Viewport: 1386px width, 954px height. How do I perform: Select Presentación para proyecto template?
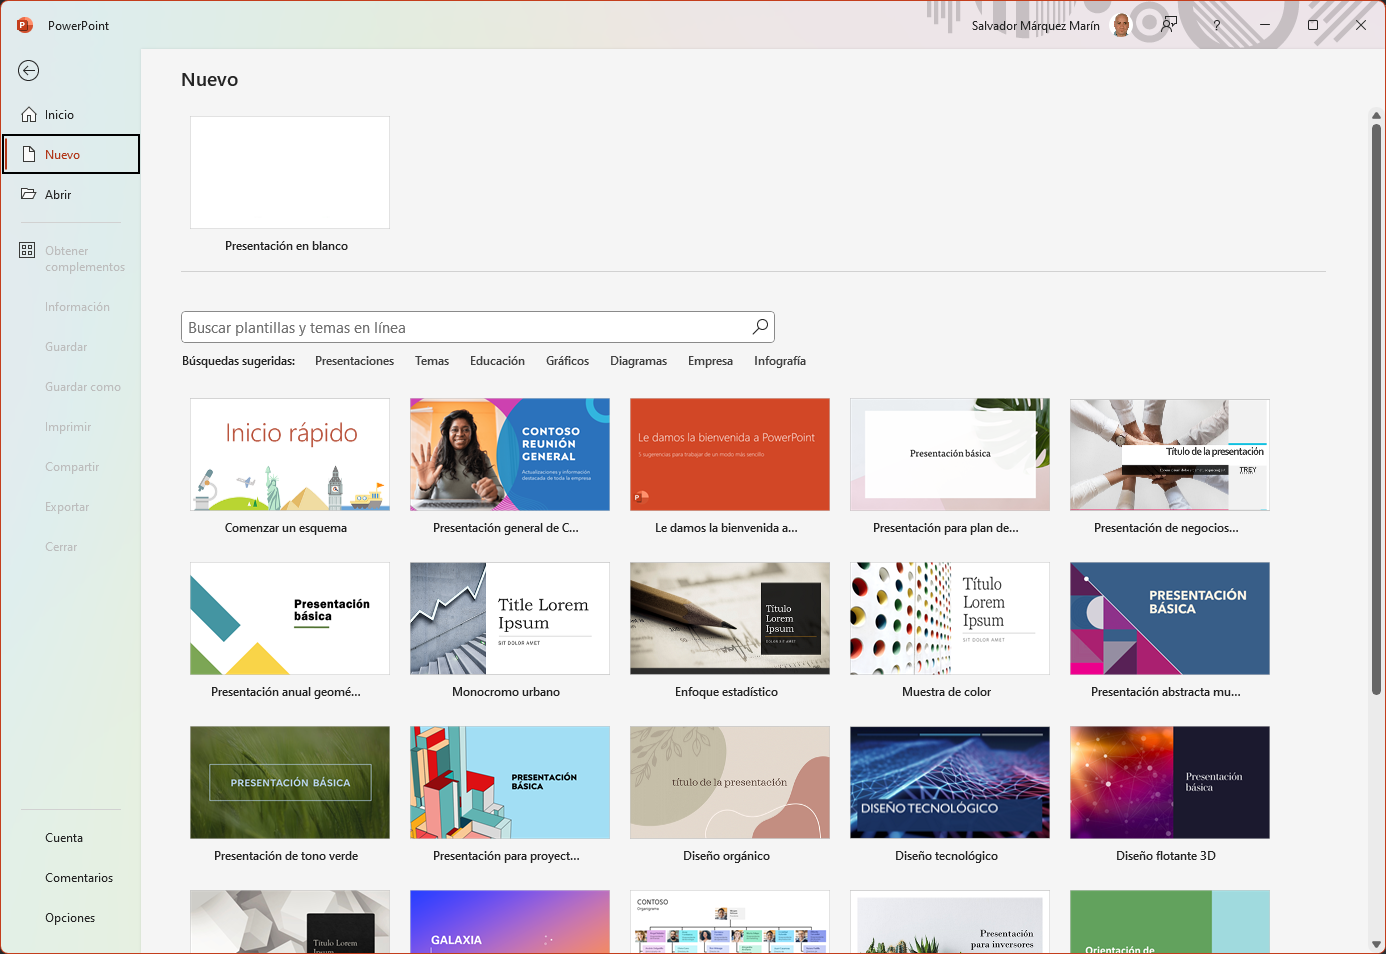click(510, 782)
